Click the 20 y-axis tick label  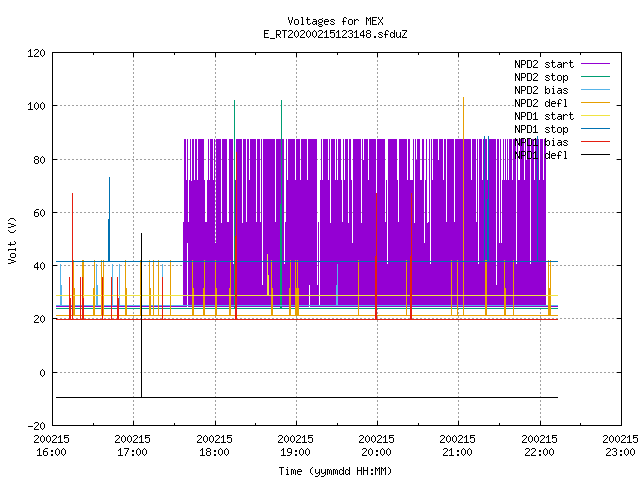pyautogui.click(x=39, y=319)
